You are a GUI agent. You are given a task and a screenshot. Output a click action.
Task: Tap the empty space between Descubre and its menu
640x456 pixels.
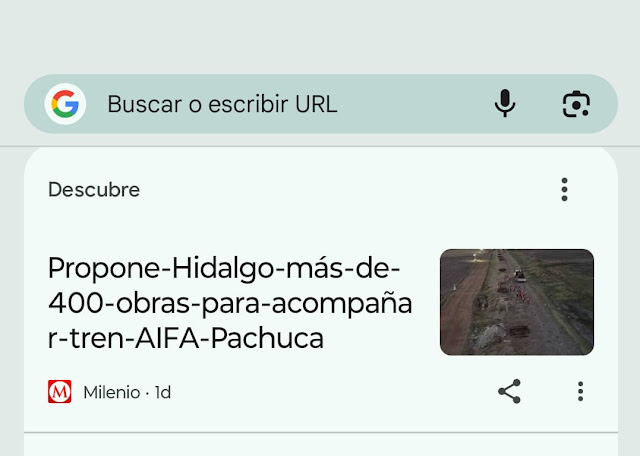(347, 189)
